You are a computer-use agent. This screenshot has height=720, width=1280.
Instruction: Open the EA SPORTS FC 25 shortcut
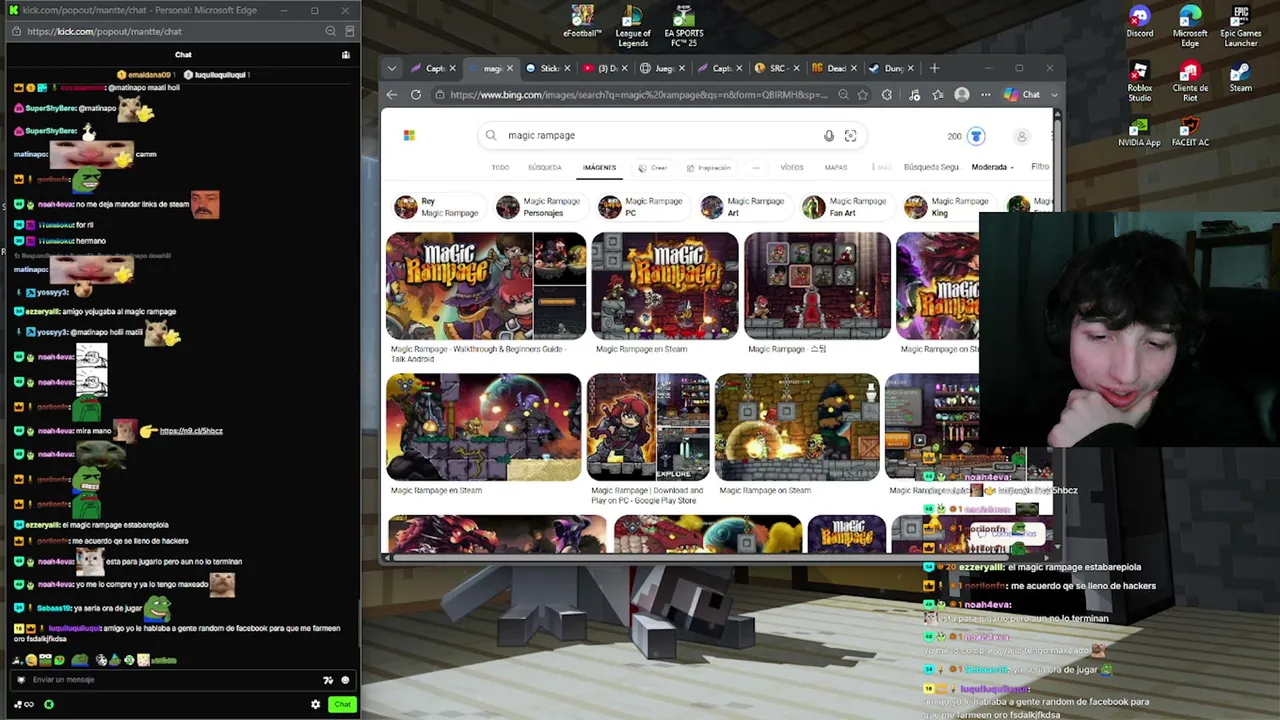click(683, 26)
